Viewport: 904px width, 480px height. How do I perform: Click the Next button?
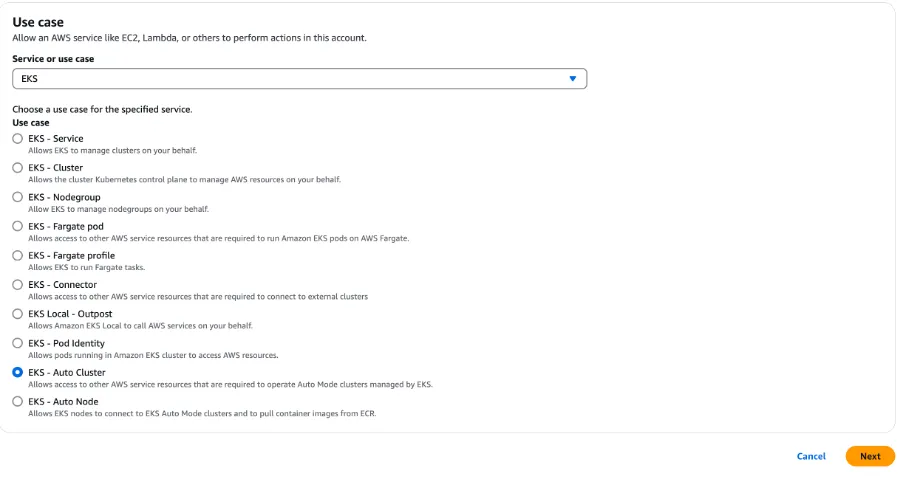pos(870,456)
